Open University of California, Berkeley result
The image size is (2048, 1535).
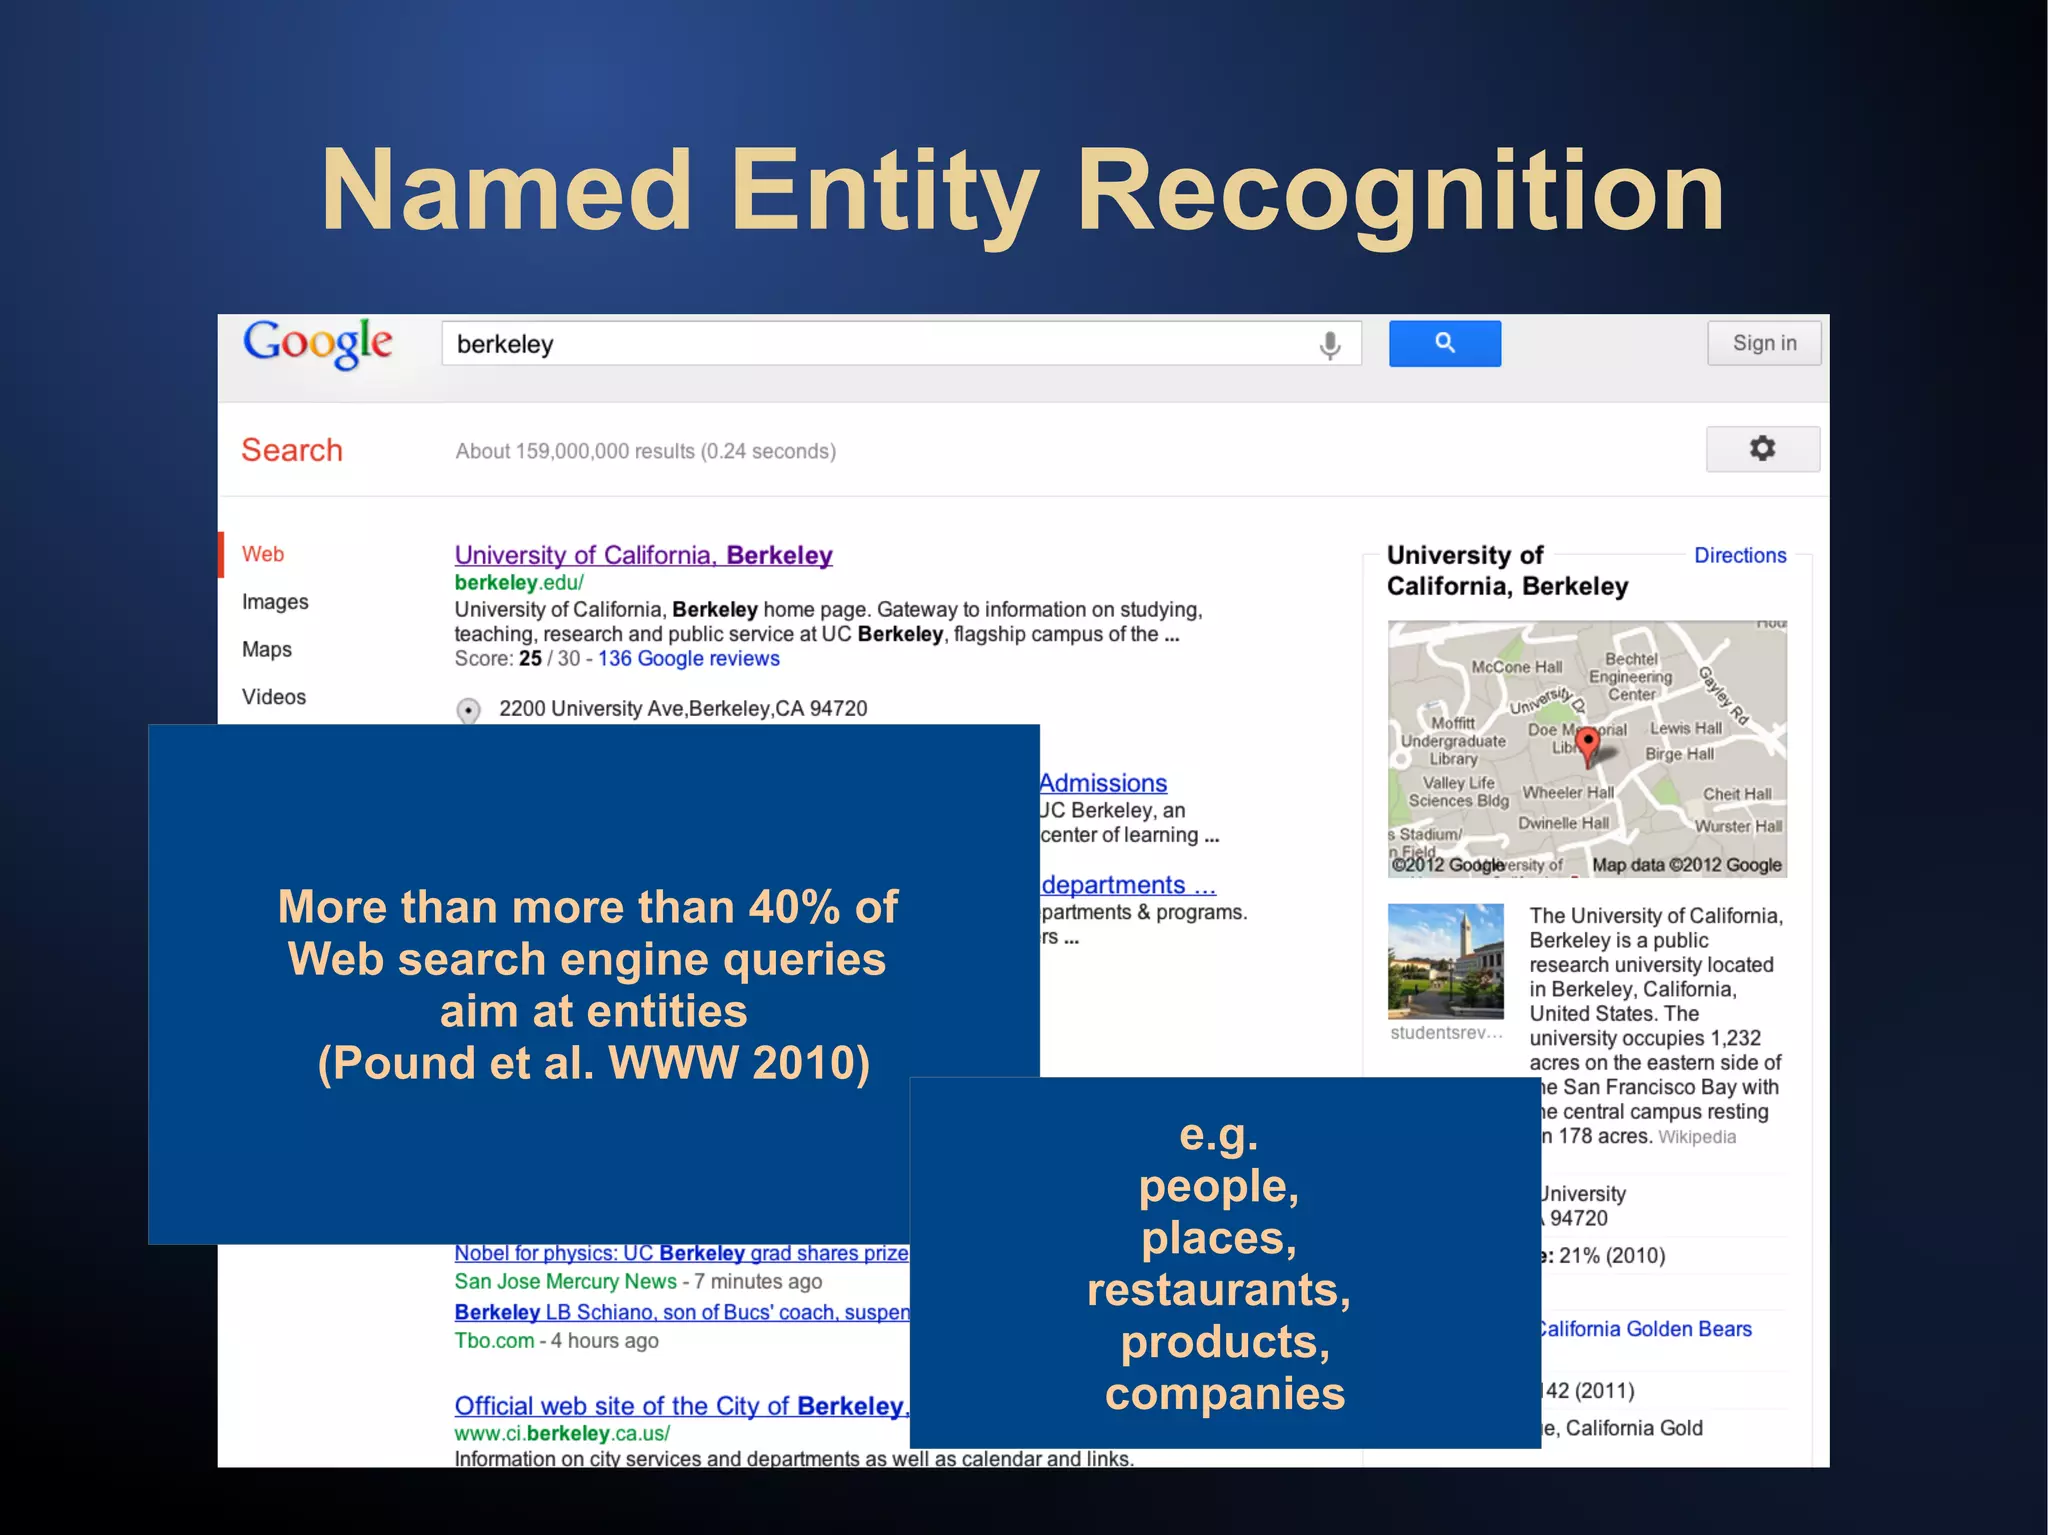(643, 555)
